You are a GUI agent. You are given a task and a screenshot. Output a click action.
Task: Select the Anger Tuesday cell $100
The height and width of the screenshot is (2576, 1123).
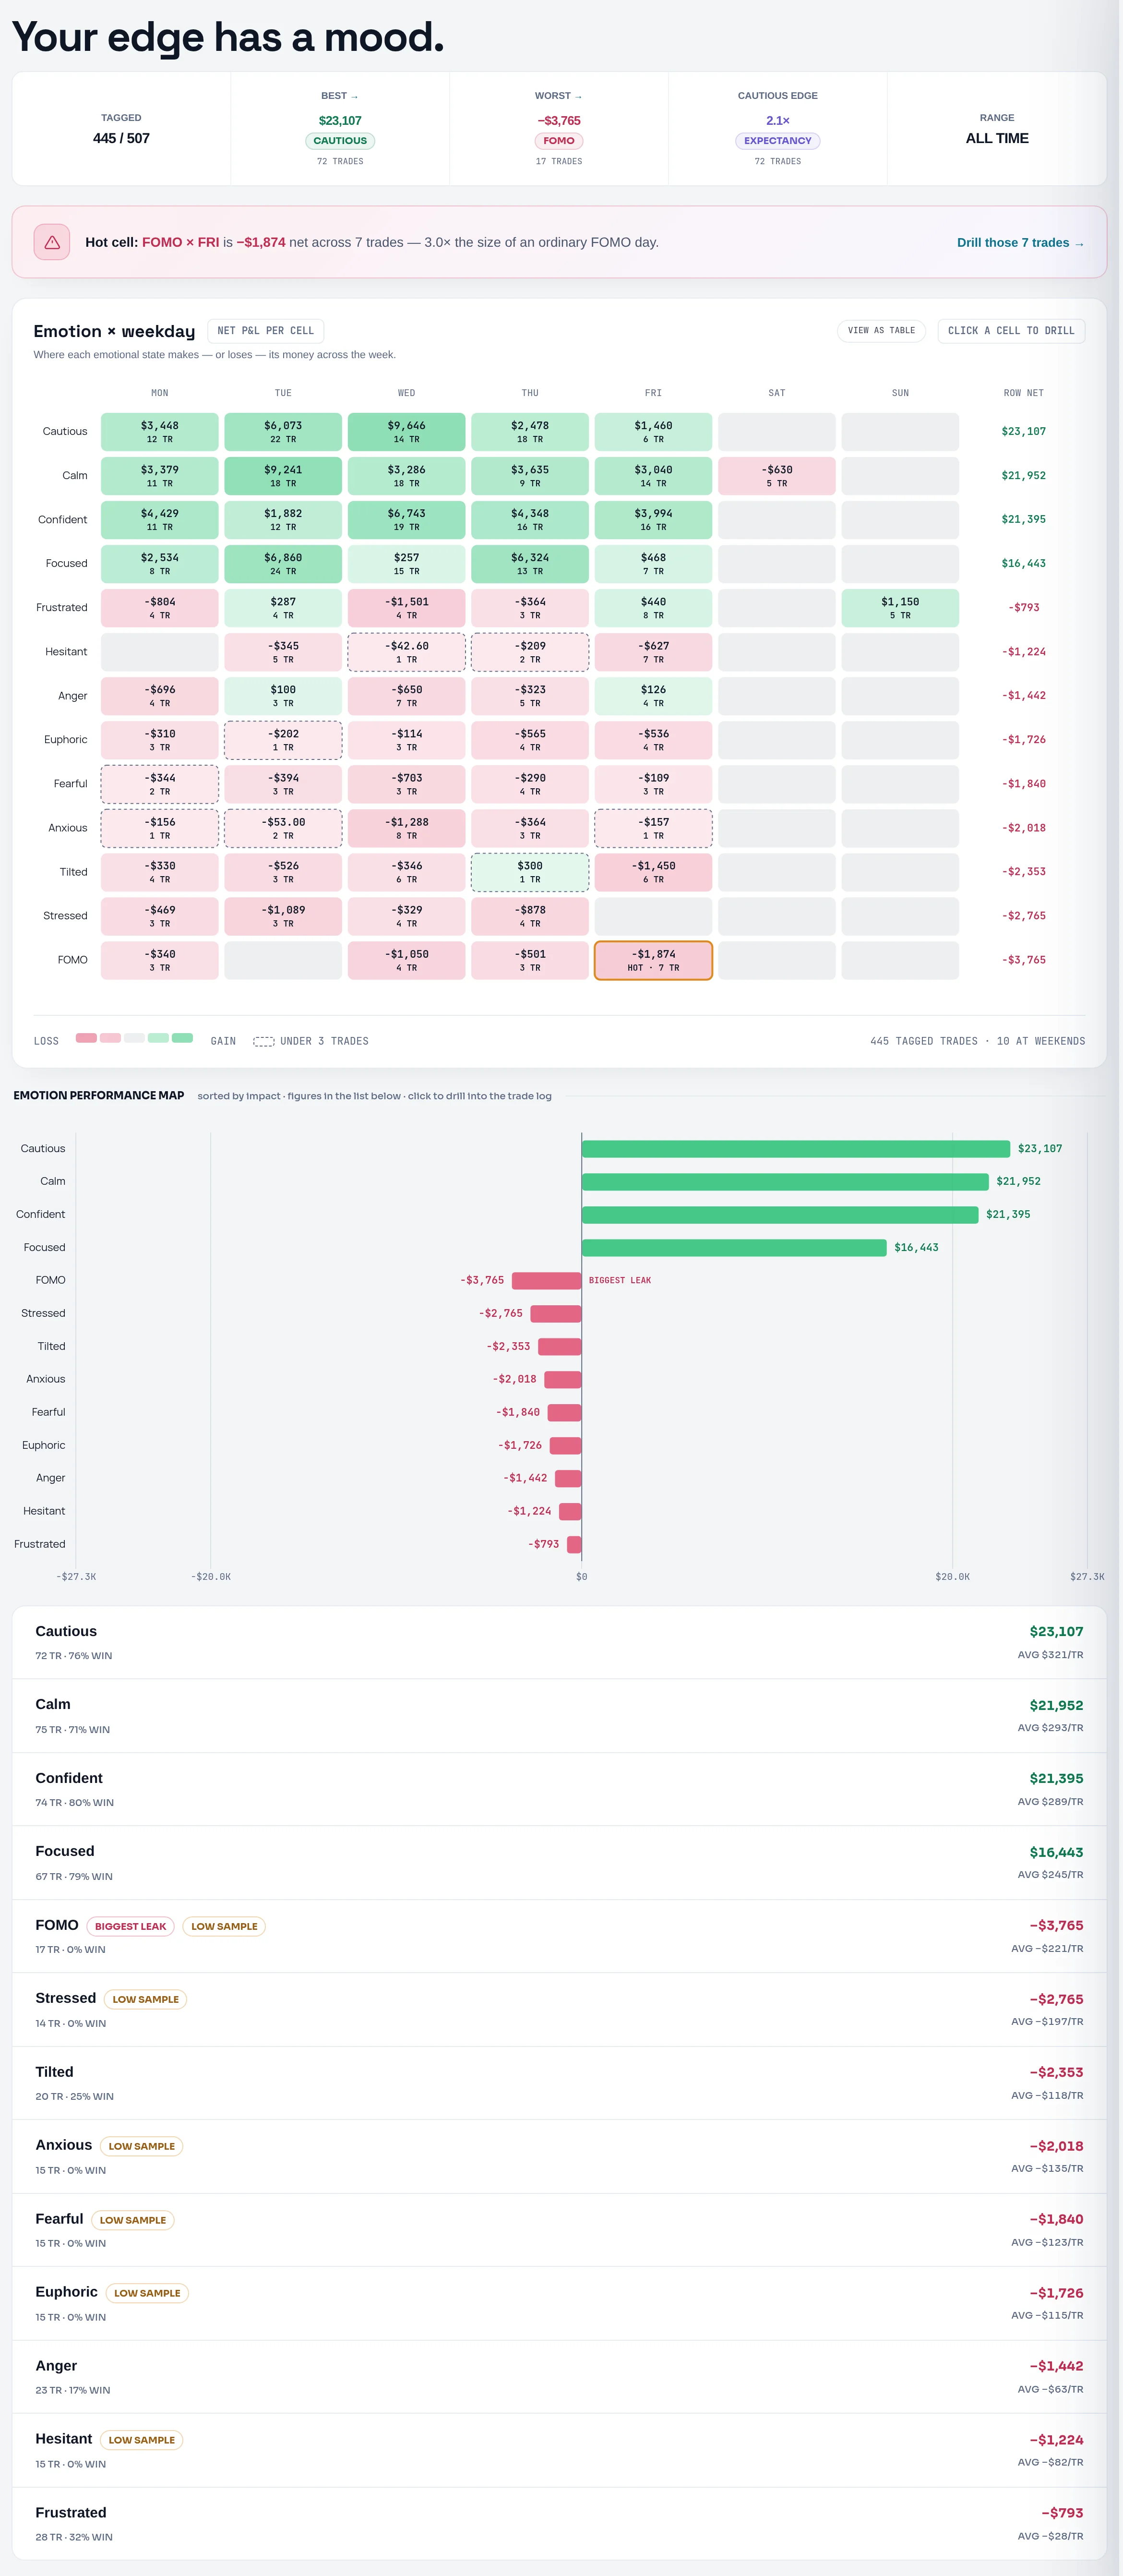pos(283,696)
